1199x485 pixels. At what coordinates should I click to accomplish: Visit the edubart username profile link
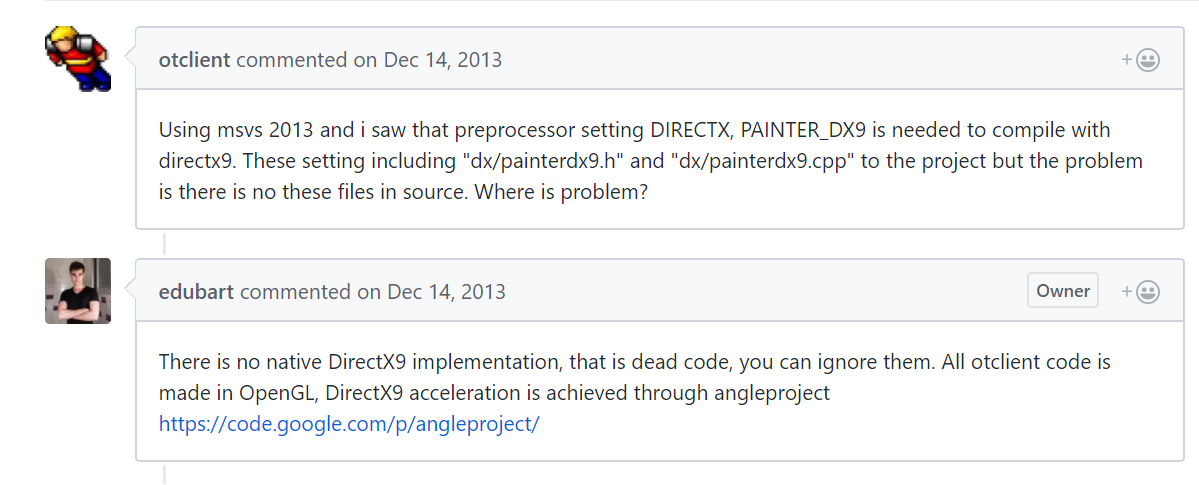click(196, 291)
